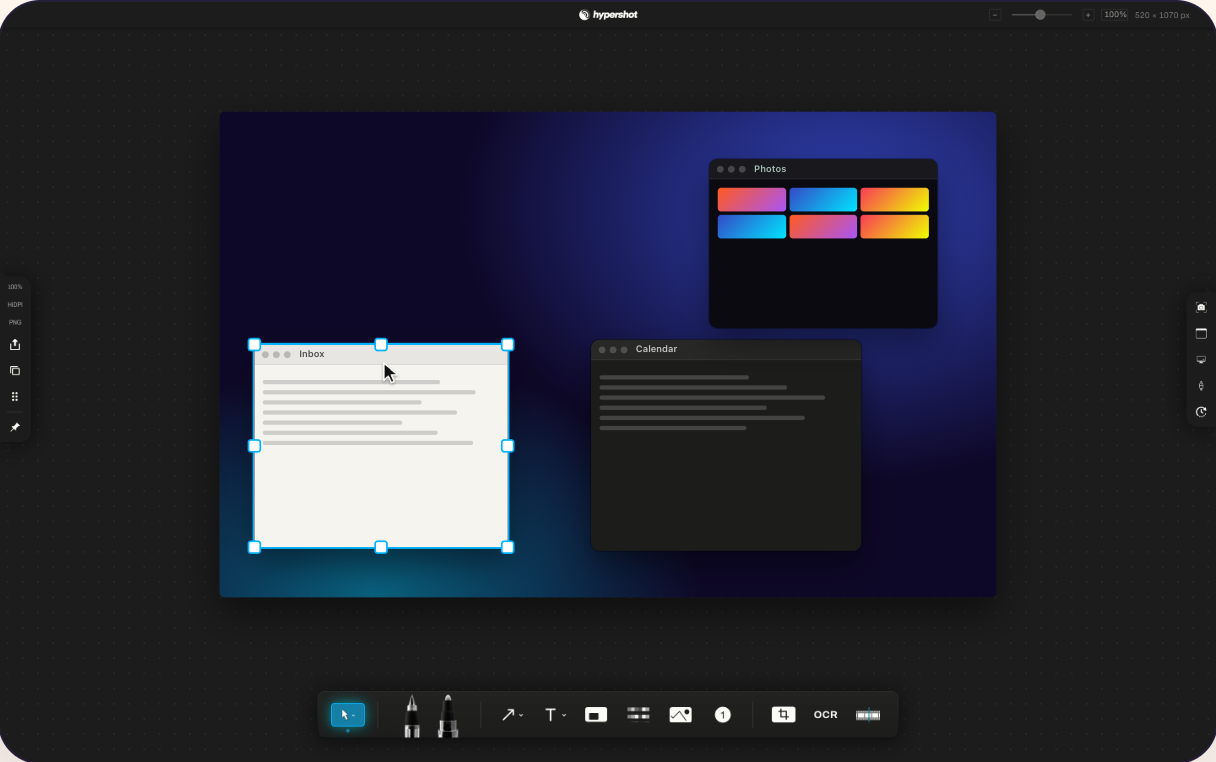Click the camera capture-area icon

click(x=1201, y=307)
